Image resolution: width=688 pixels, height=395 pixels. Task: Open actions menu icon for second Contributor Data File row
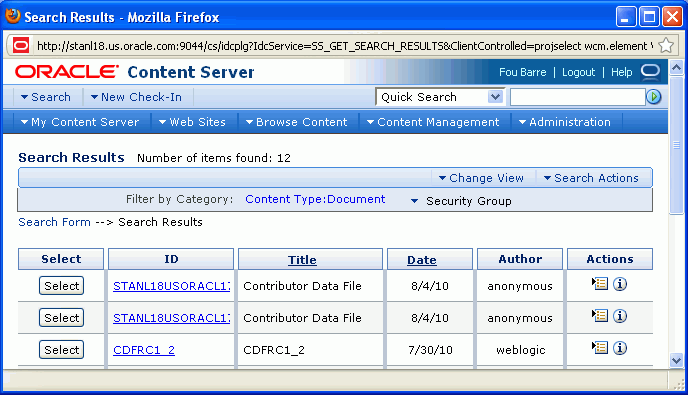pyautogui.click(x=599, y=316)
